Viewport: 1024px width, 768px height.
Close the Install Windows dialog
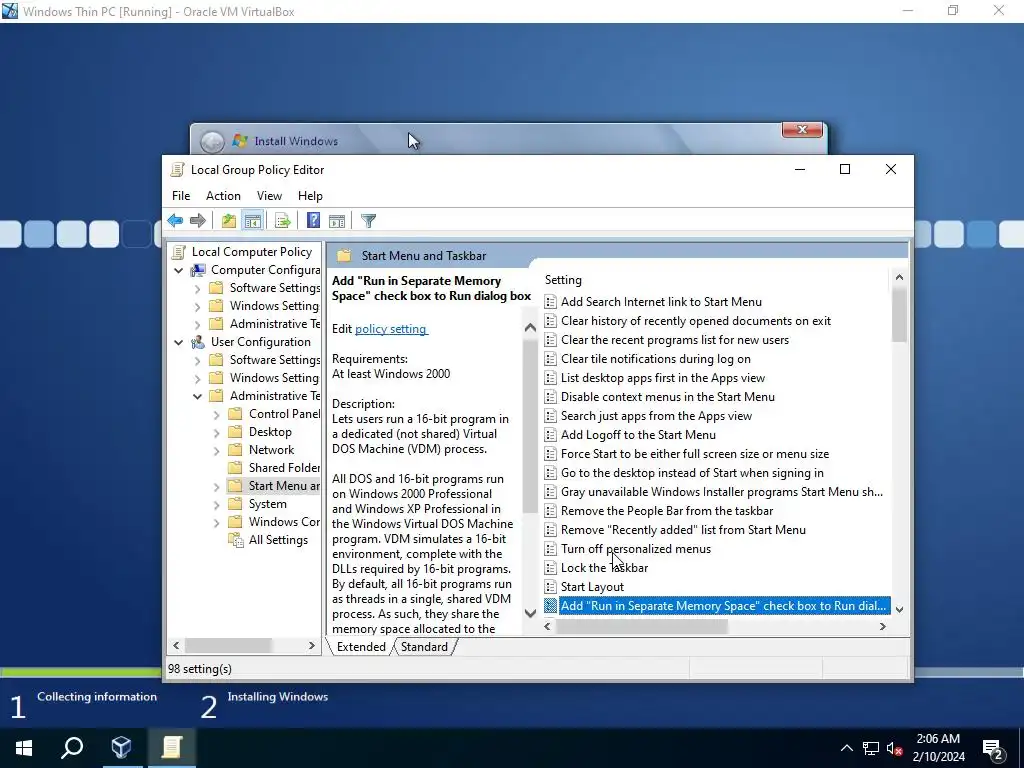coord(803,130)
